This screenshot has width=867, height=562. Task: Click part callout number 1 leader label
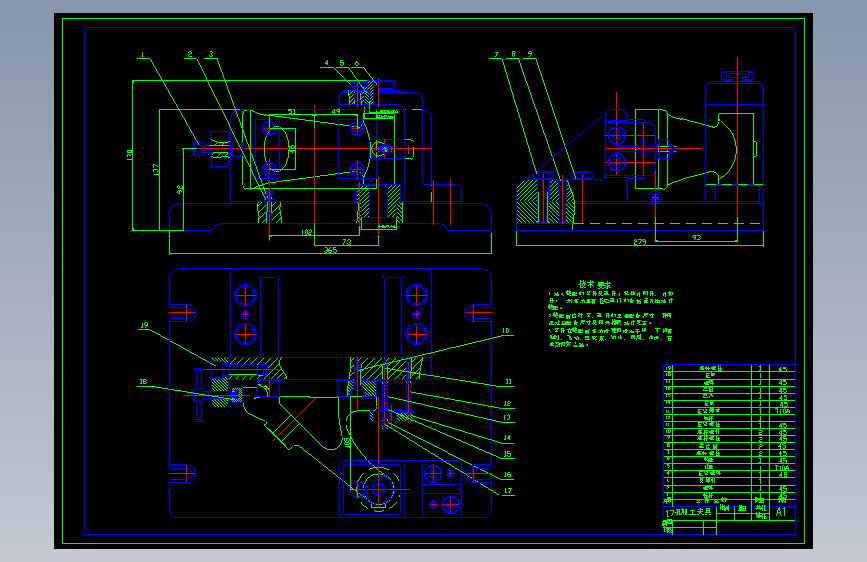(143, 55)
